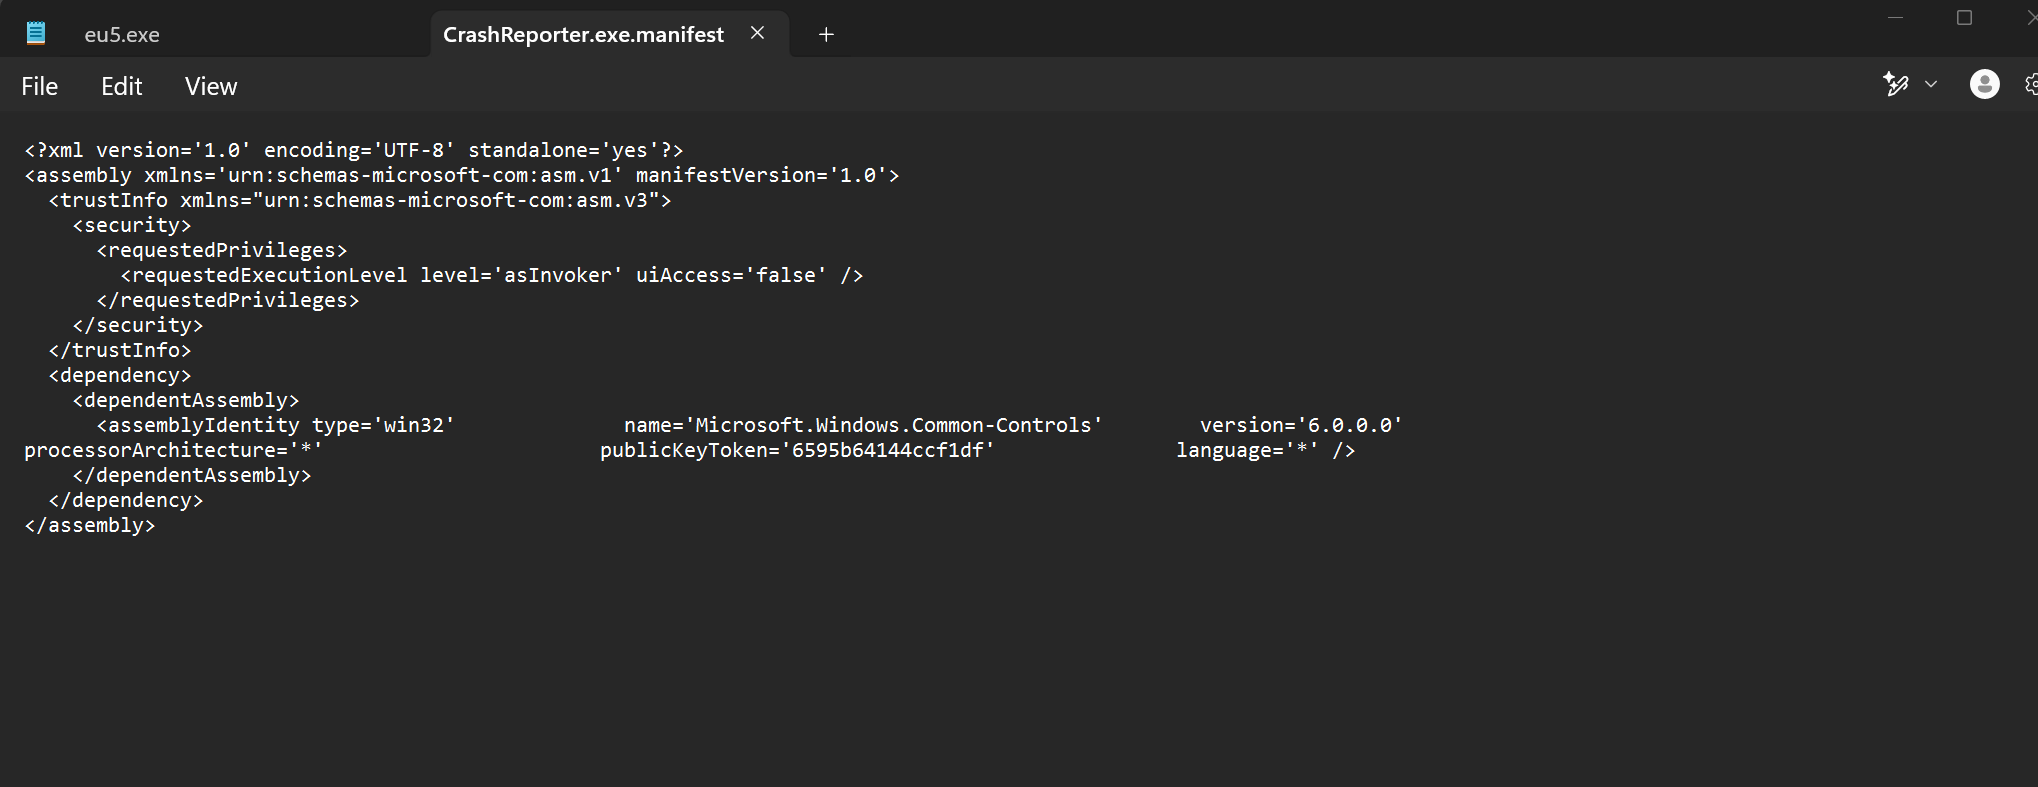Click the "uiAccess='false'" attribute
This screenshot has width=2038, height=787.
pyautogui.click(x=732, y=275)
